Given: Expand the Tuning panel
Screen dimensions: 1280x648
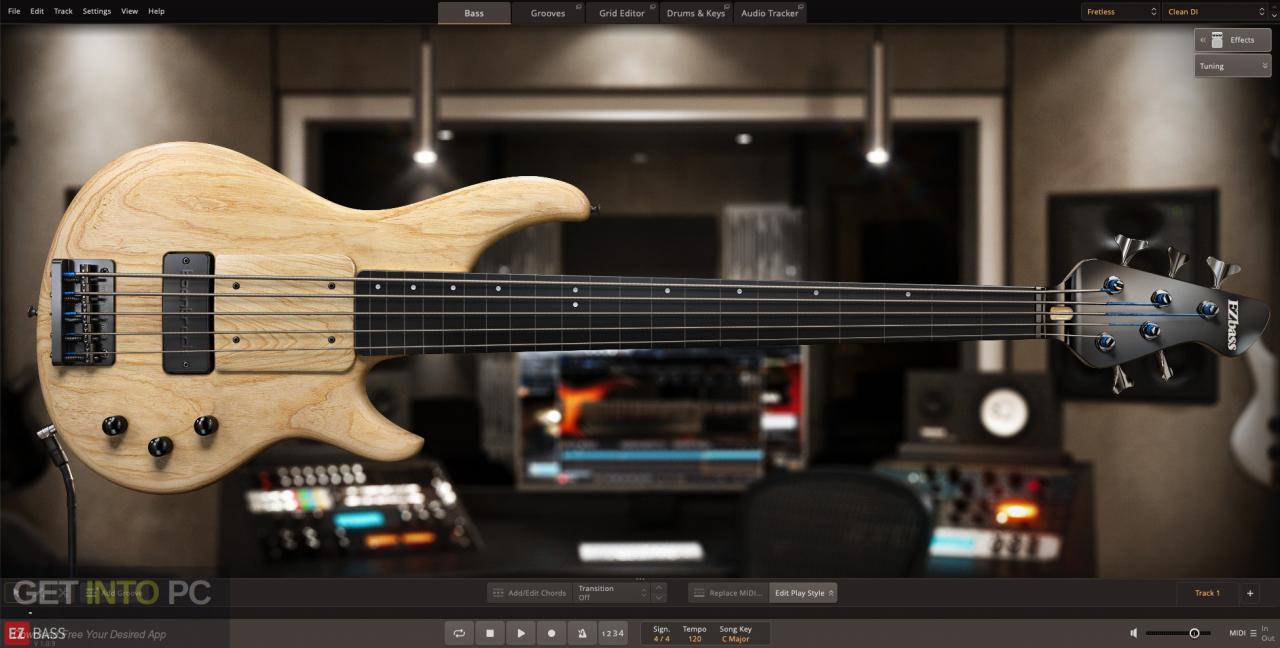Looking at the screenshot, I should (1233, 66).
